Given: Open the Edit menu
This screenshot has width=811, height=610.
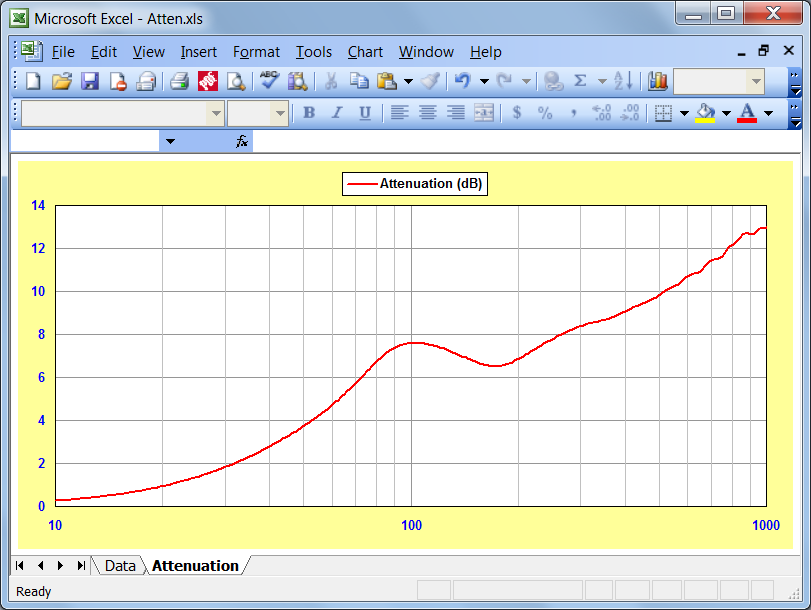Looking at the screenshot, I should 104,52.
